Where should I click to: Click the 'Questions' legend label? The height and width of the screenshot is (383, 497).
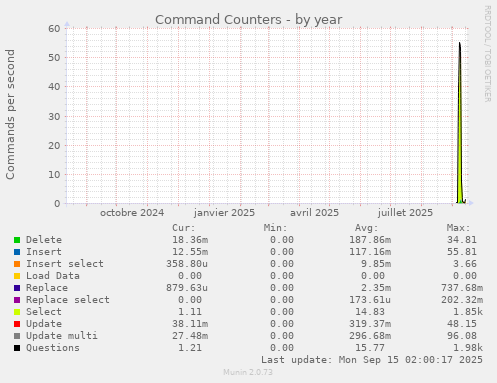coord(53,348)
